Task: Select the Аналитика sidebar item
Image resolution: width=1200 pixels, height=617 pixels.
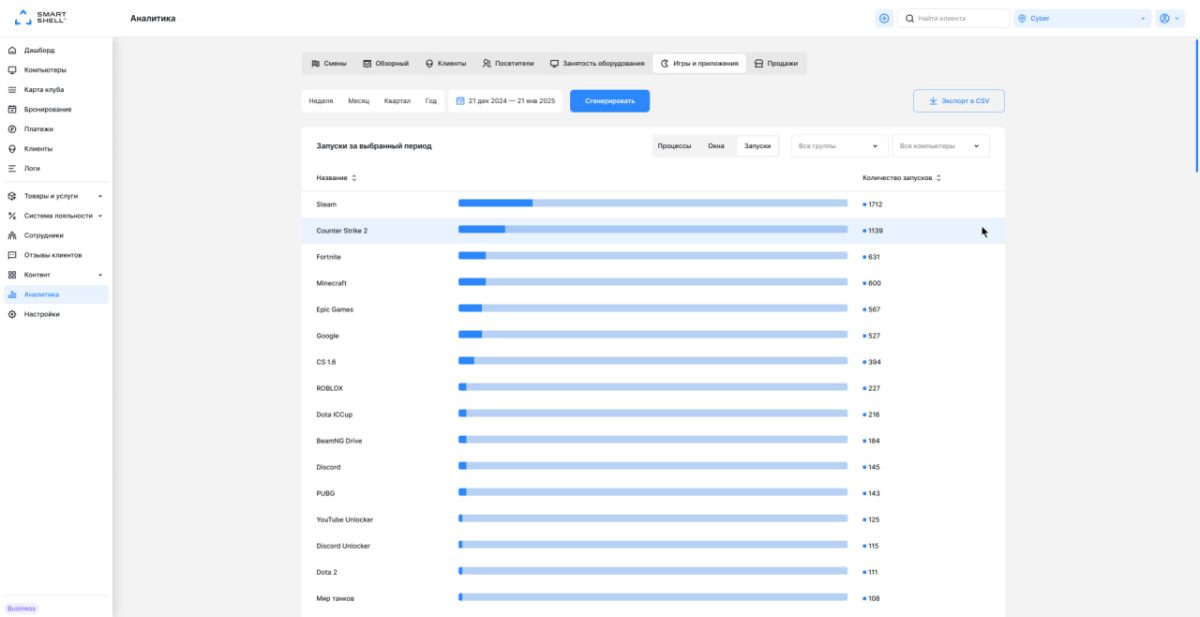Action: click(x=56, y=295)
